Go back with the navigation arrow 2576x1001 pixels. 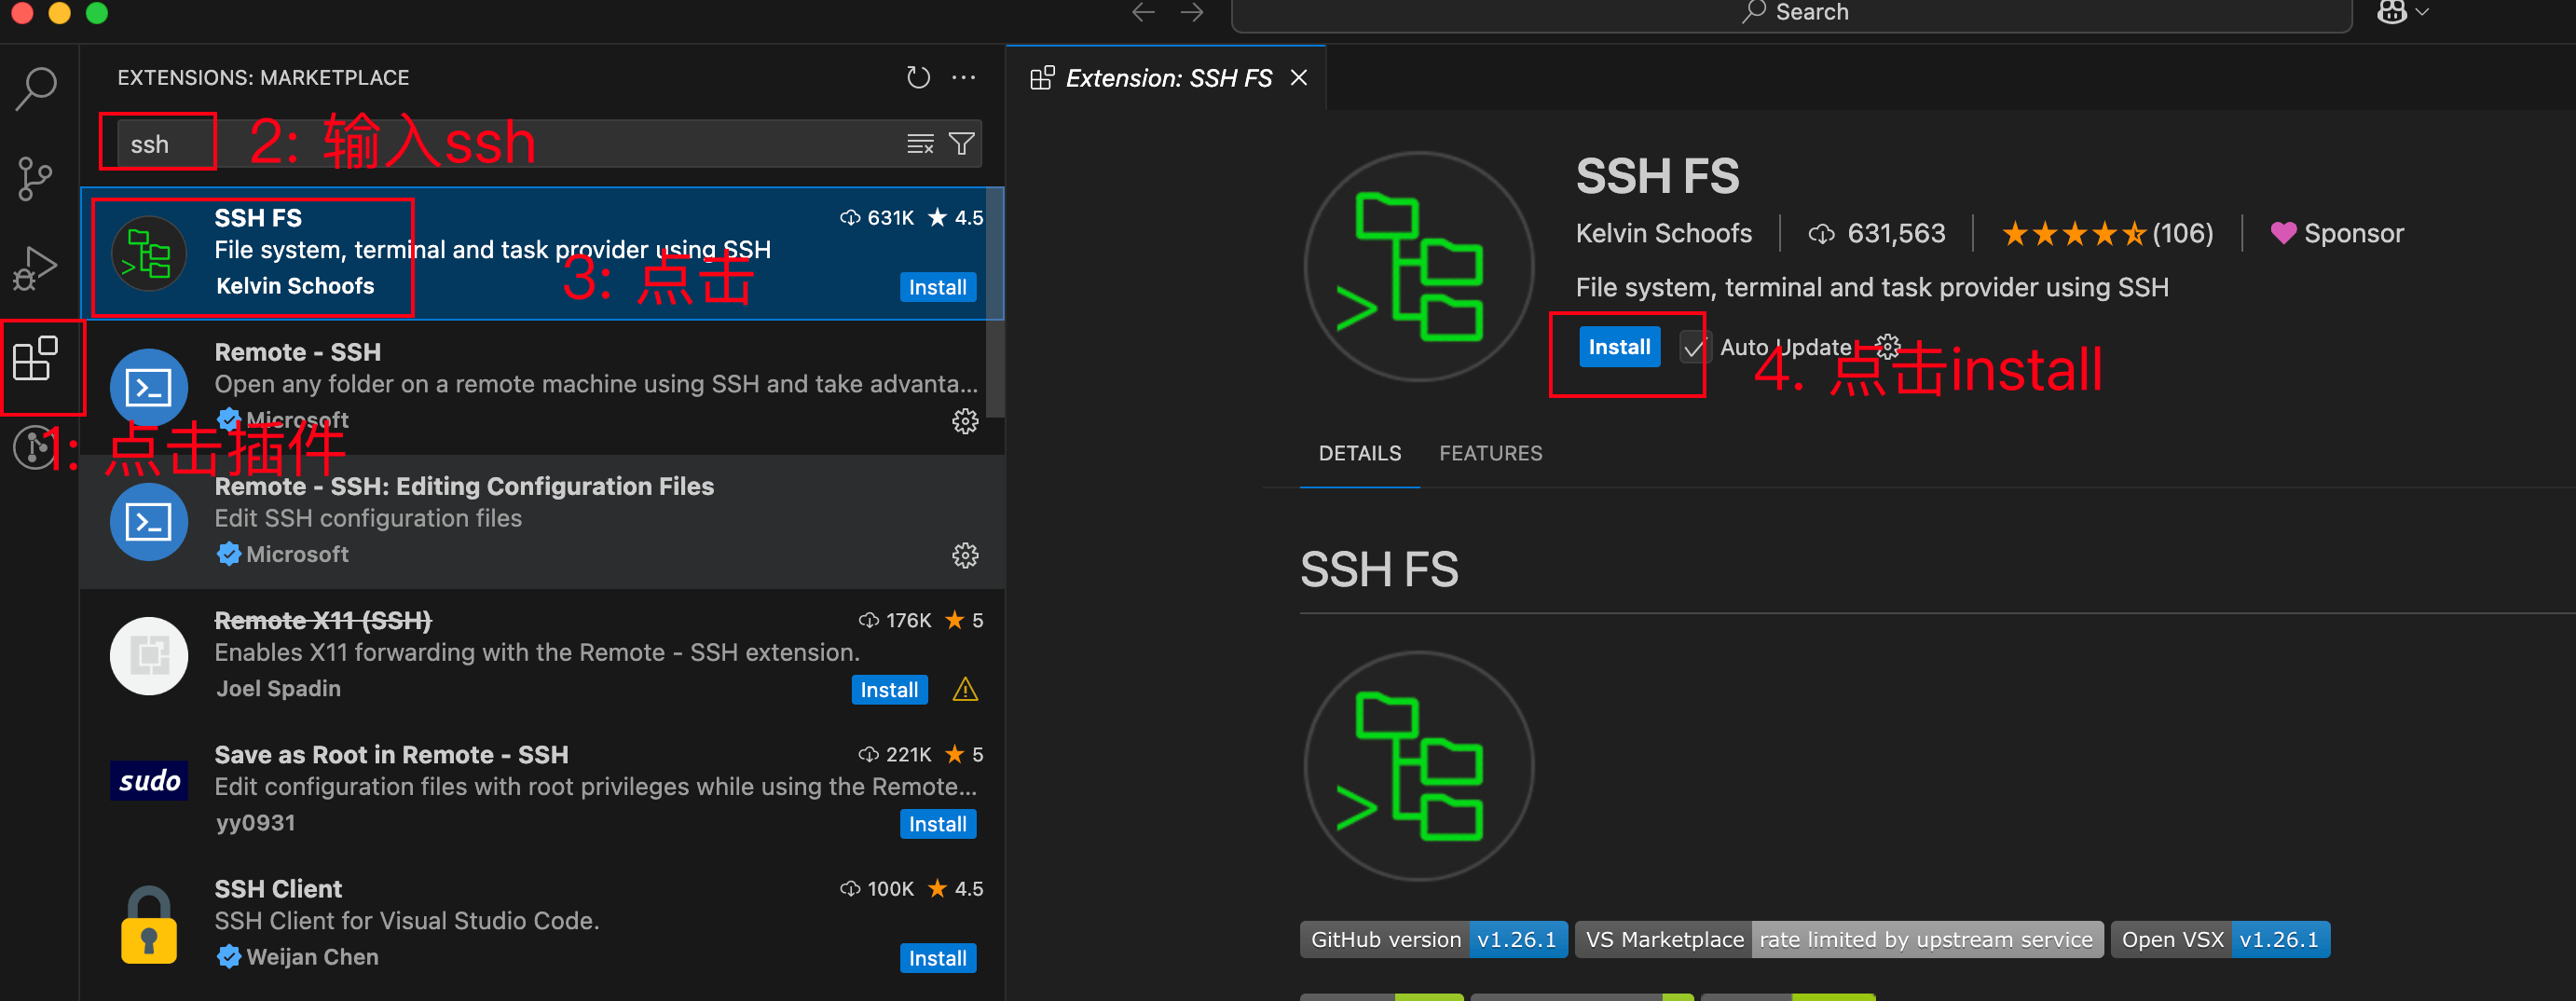(x=1143, y=12)
